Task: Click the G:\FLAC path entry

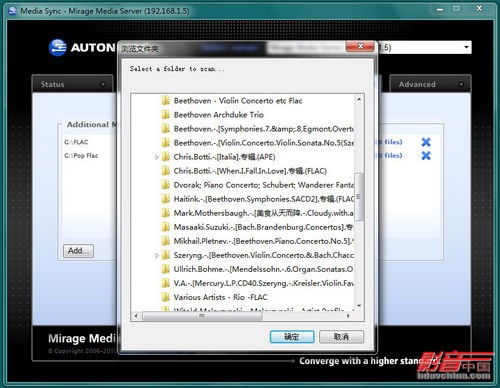Action: point(76,142)
